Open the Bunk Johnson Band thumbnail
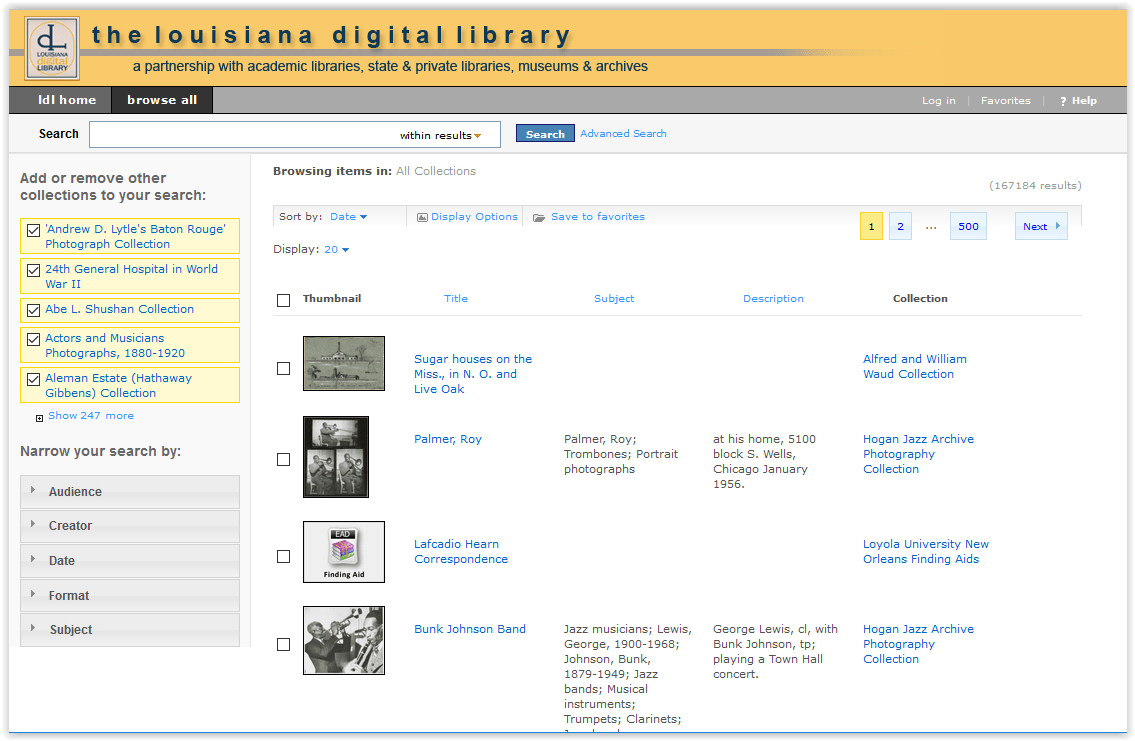The height and width of the screenshot is (741, 1135). [343, 640]
